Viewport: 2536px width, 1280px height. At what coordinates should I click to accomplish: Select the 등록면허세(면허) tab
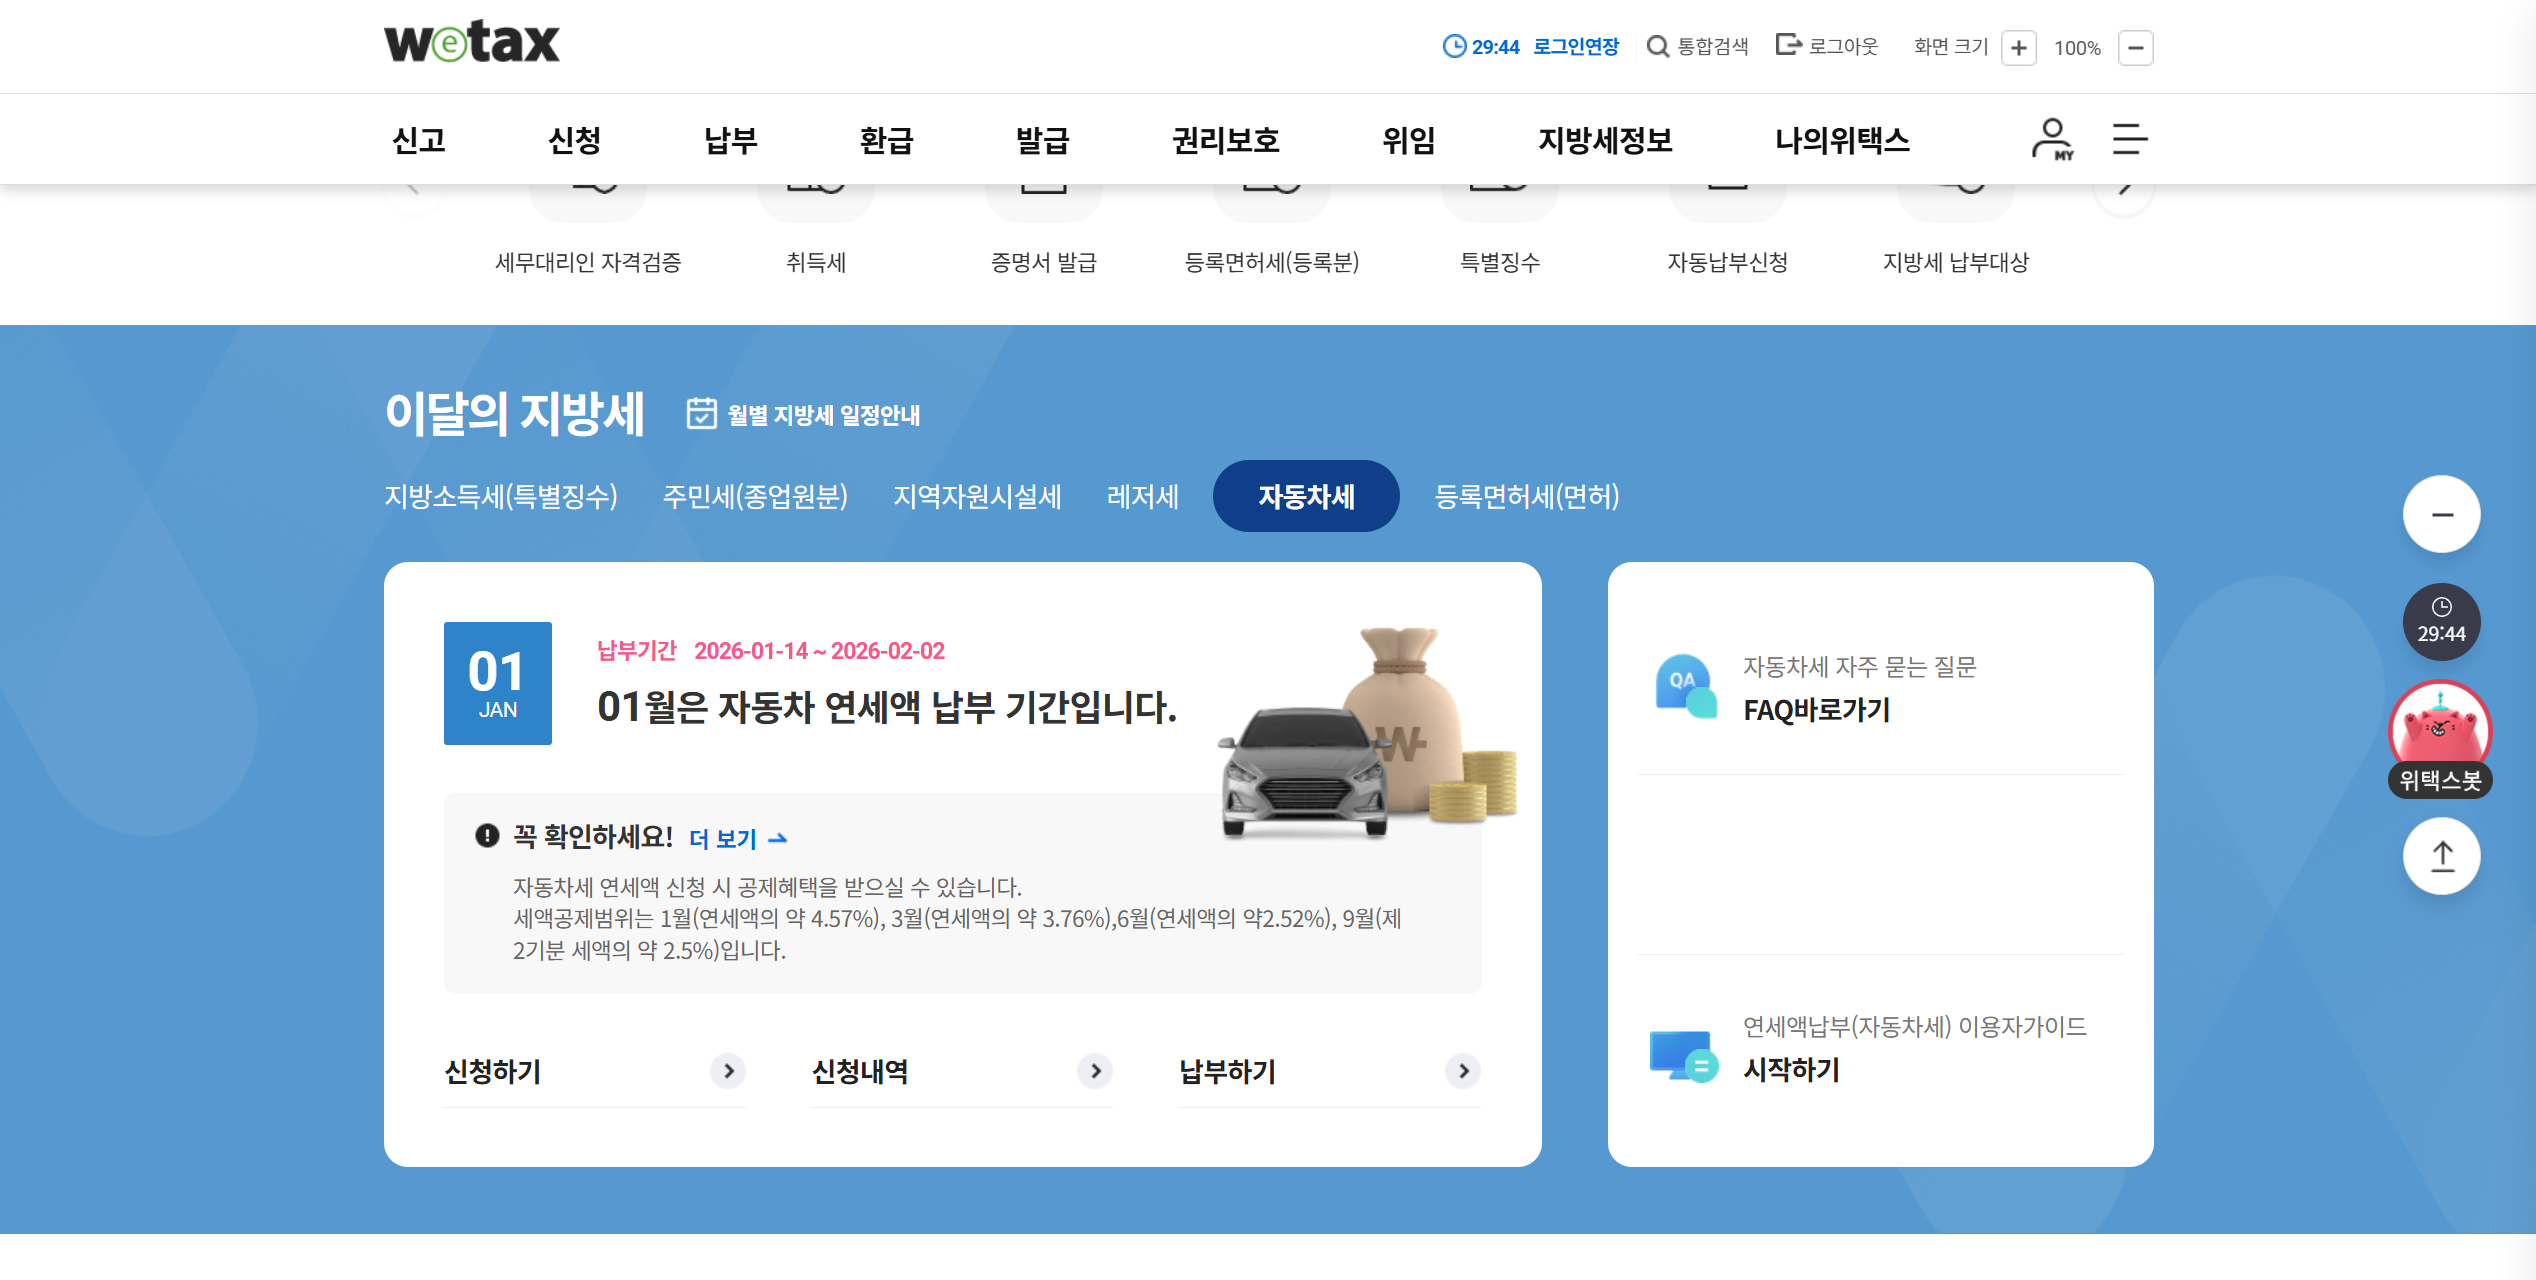tap(1526, 497)
